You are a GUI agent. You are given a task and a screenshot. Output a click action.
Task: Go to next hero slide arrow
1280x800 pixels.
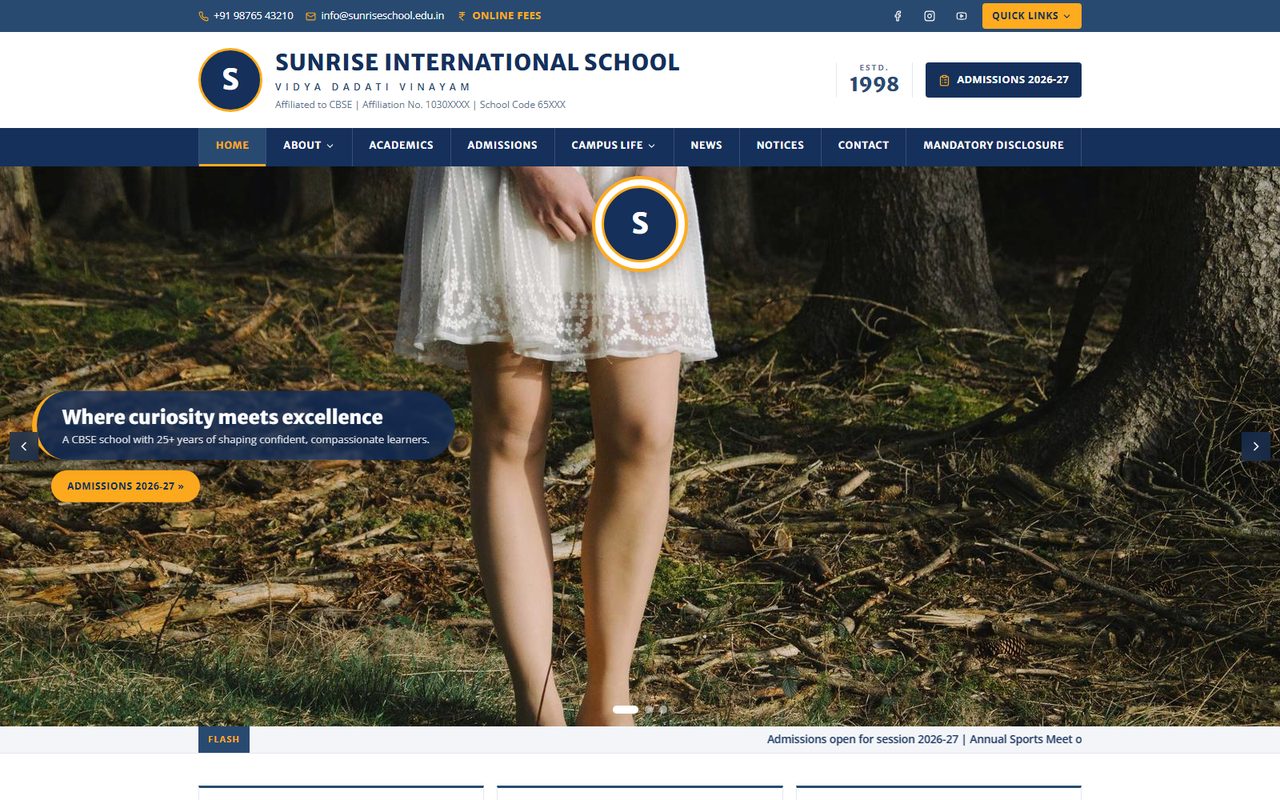1256,446
